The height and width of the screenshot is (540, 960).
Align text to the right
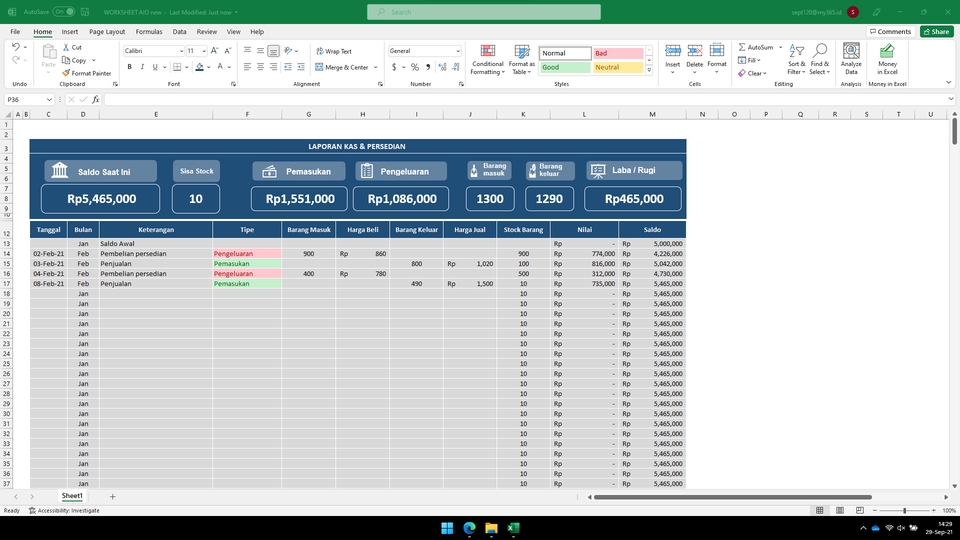pos(273,67)
